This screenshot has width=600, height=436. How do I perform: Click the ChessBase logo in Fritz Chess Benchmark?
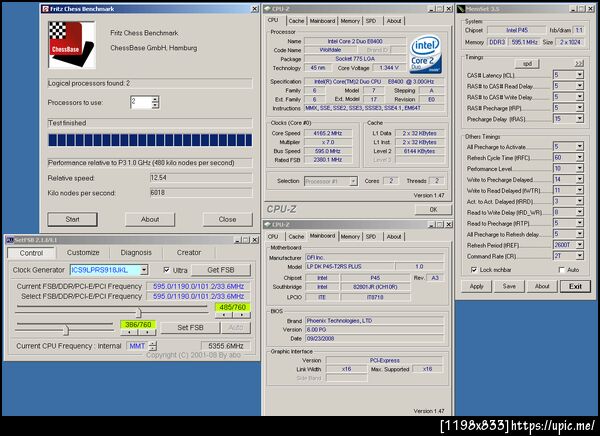tap(72, 44)
